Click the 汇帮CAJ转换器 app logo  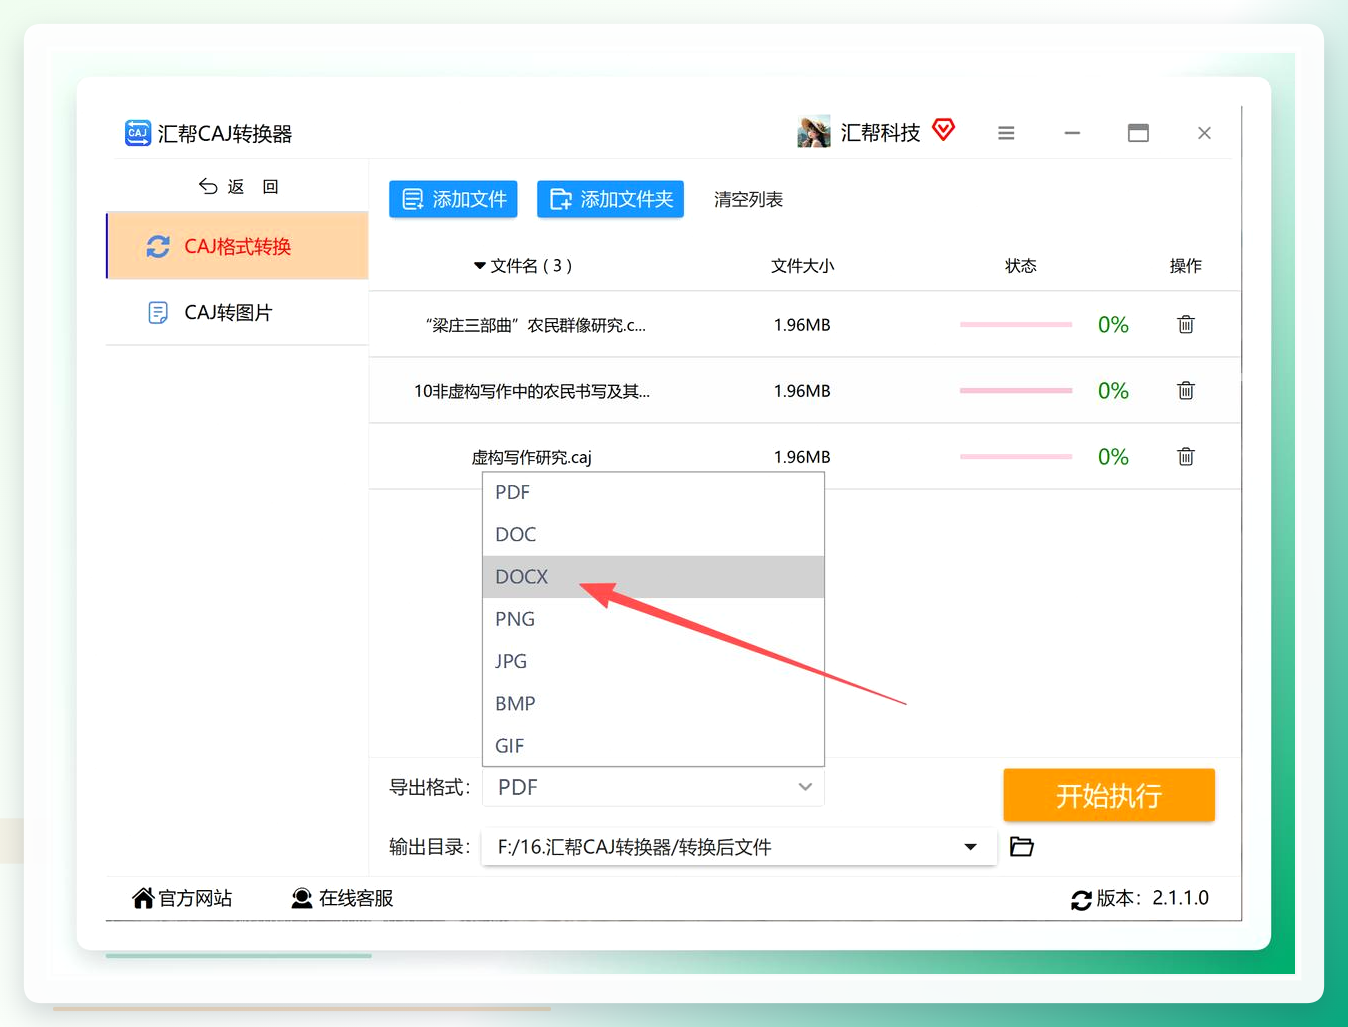point(137,133)
